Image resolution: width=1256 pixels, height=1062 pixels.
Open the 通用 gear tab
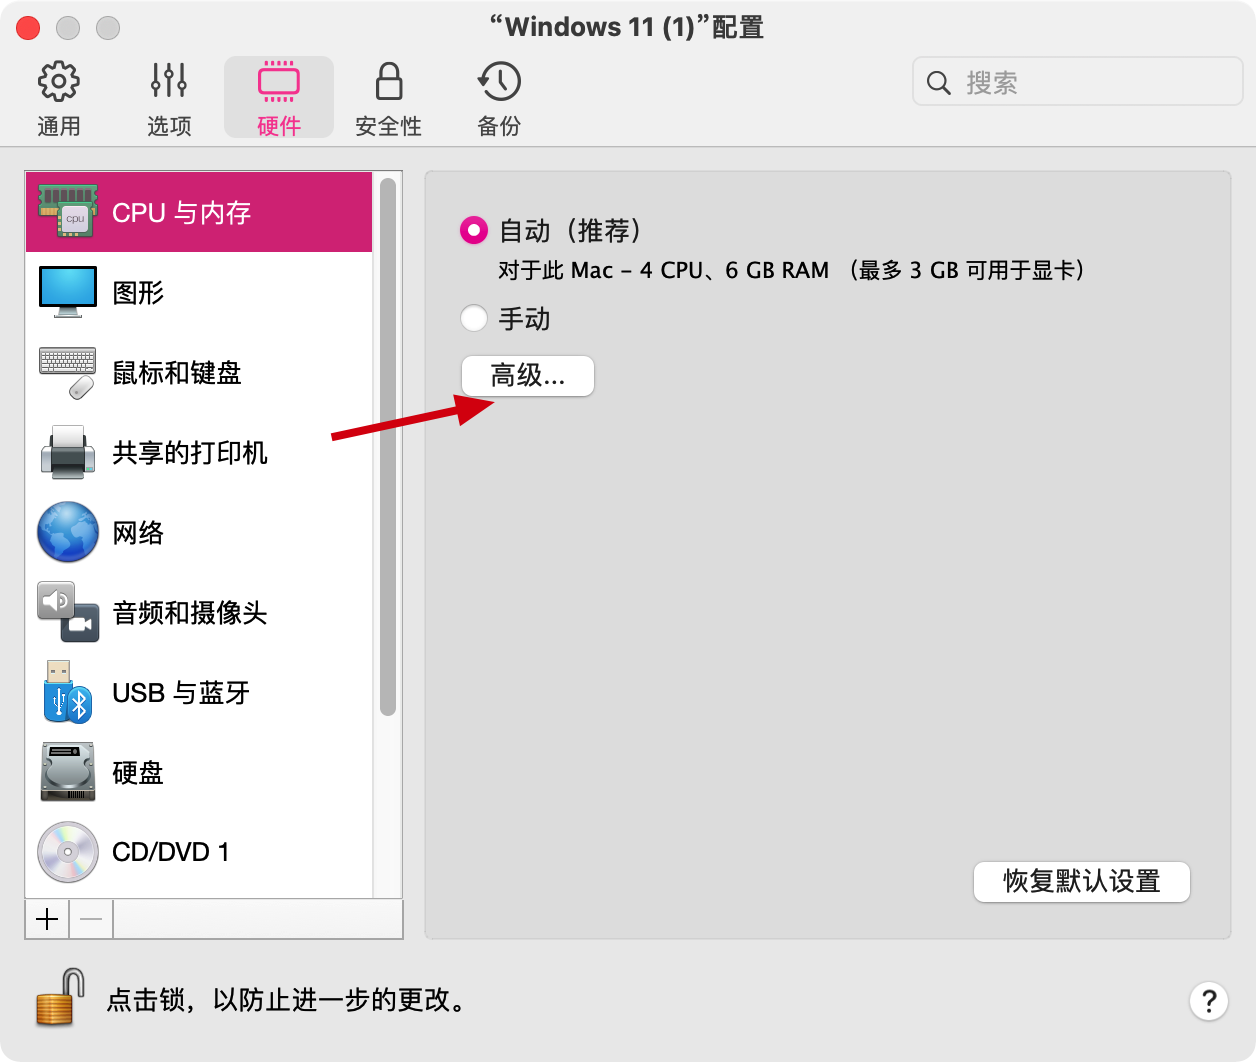[59, 98]
